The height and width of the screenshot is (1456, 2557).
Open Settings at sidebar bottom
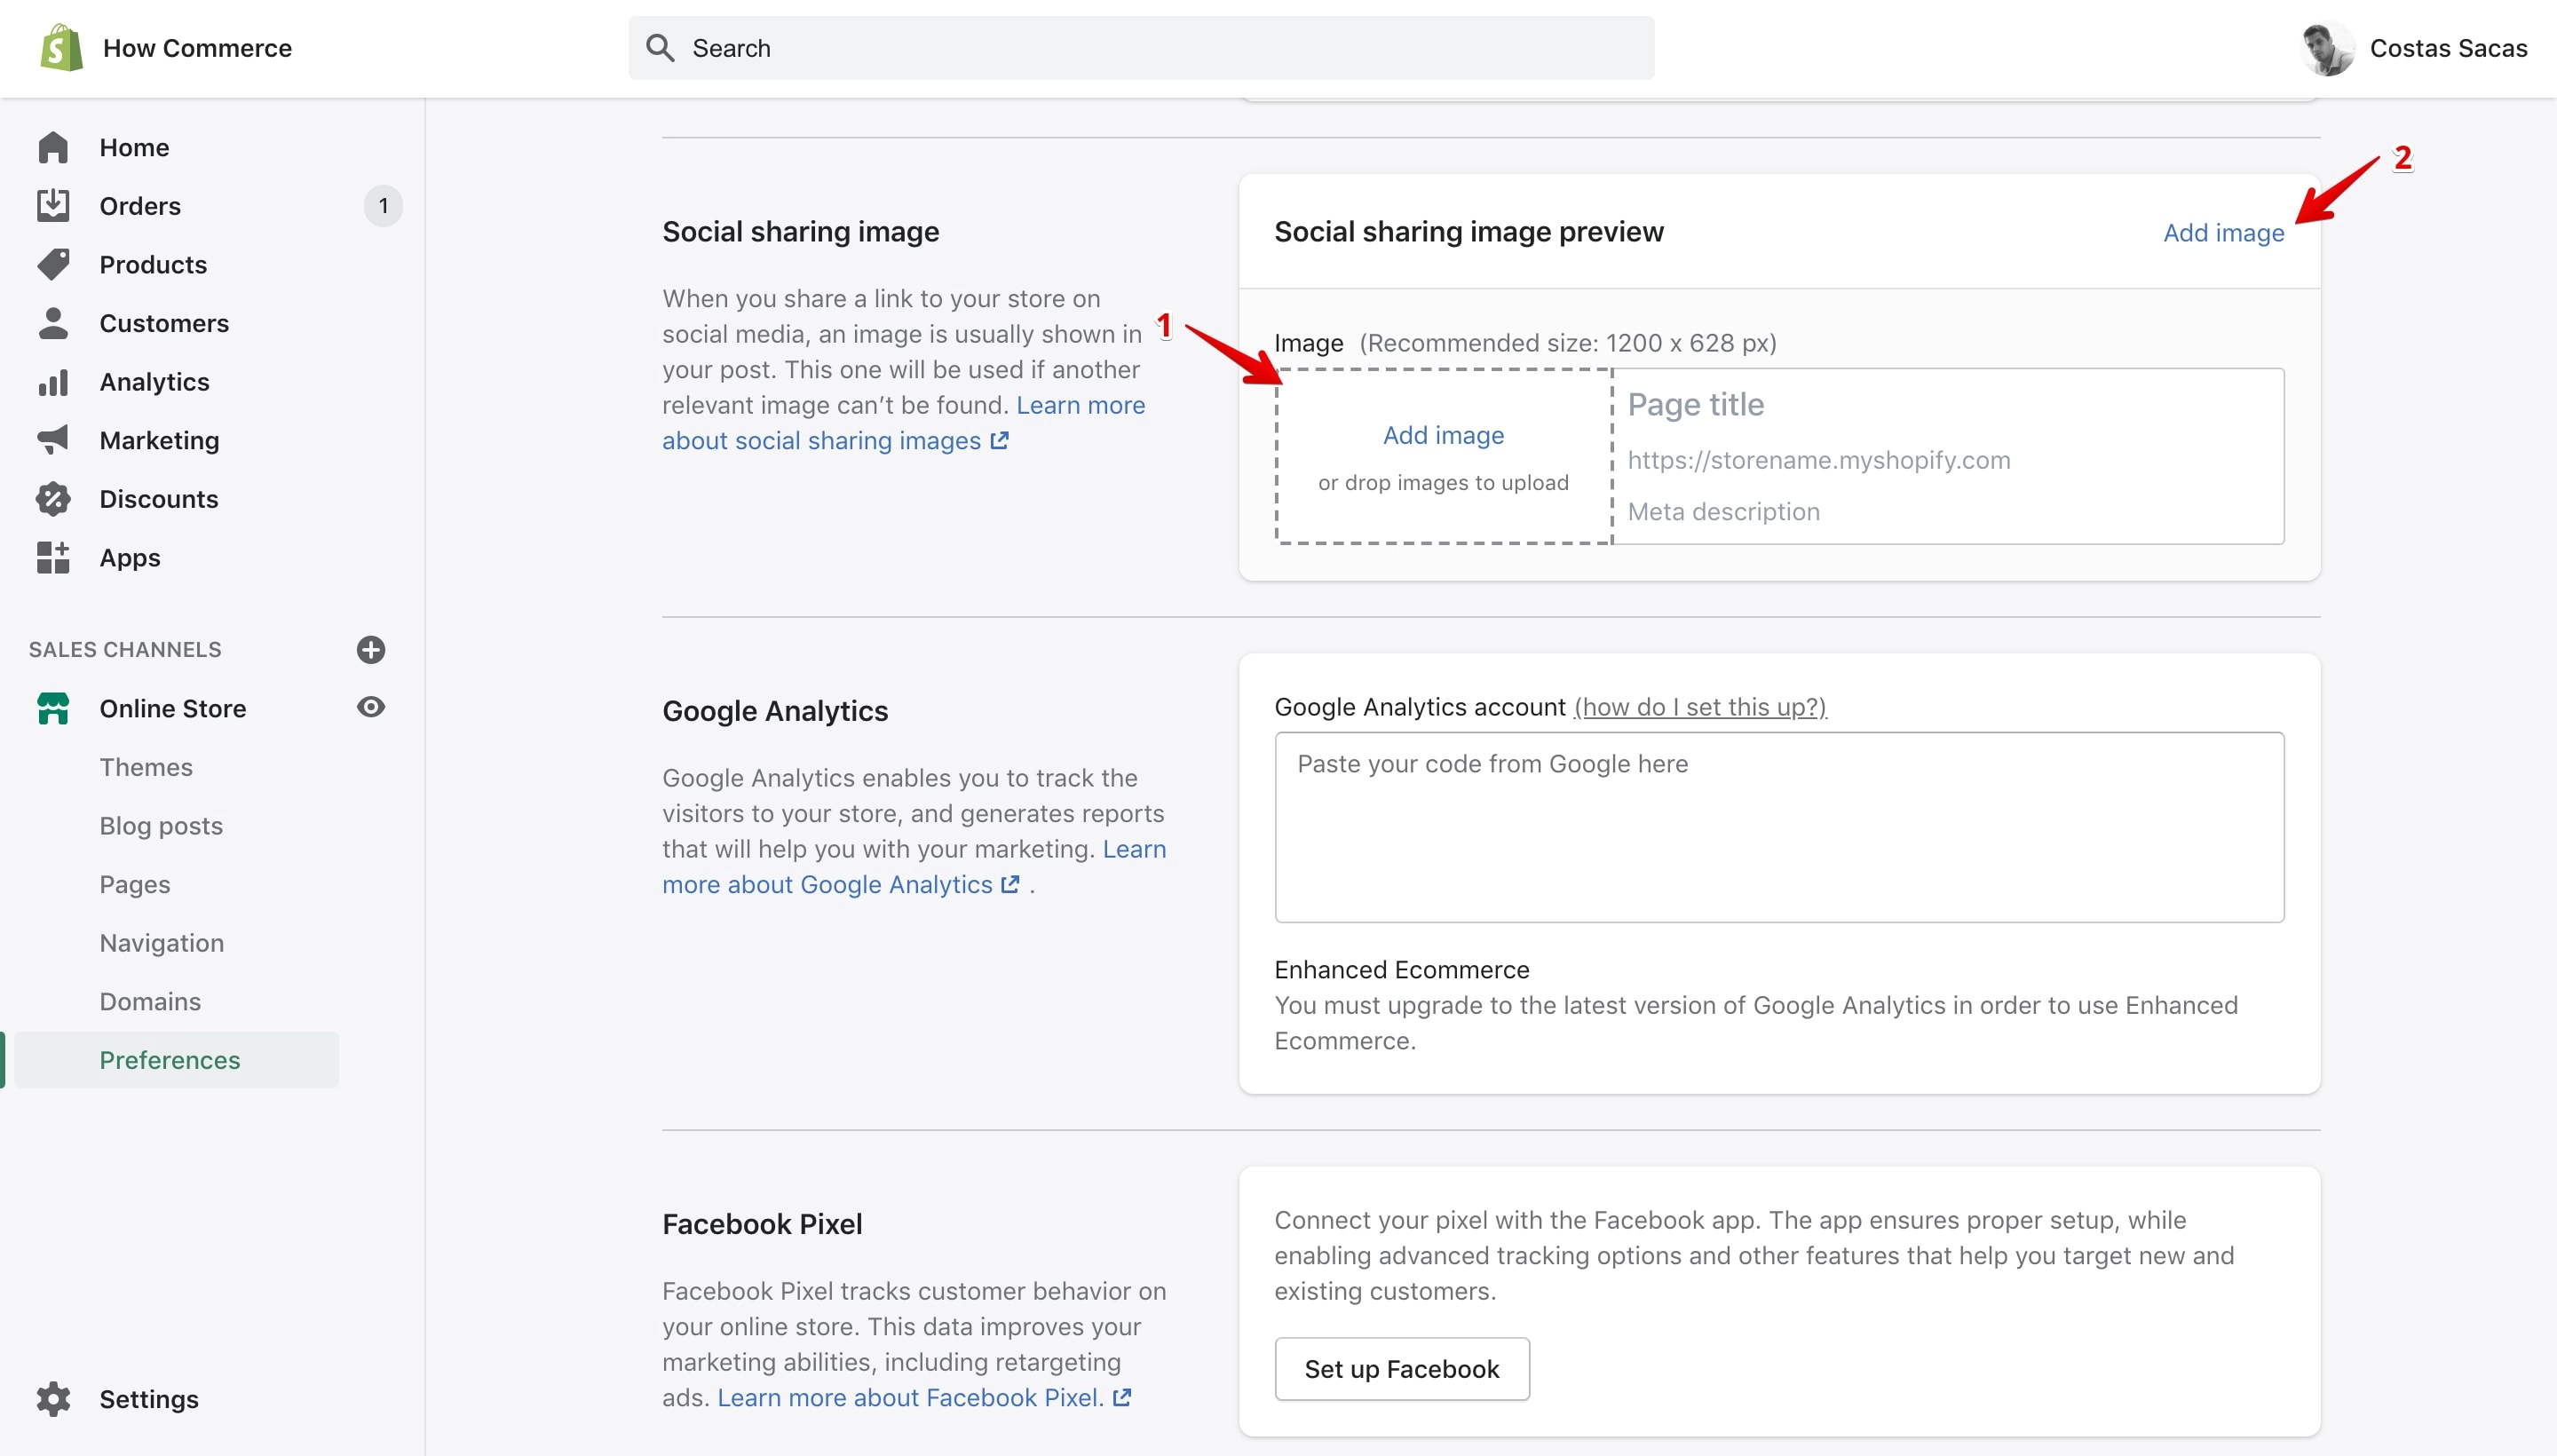149,1399
